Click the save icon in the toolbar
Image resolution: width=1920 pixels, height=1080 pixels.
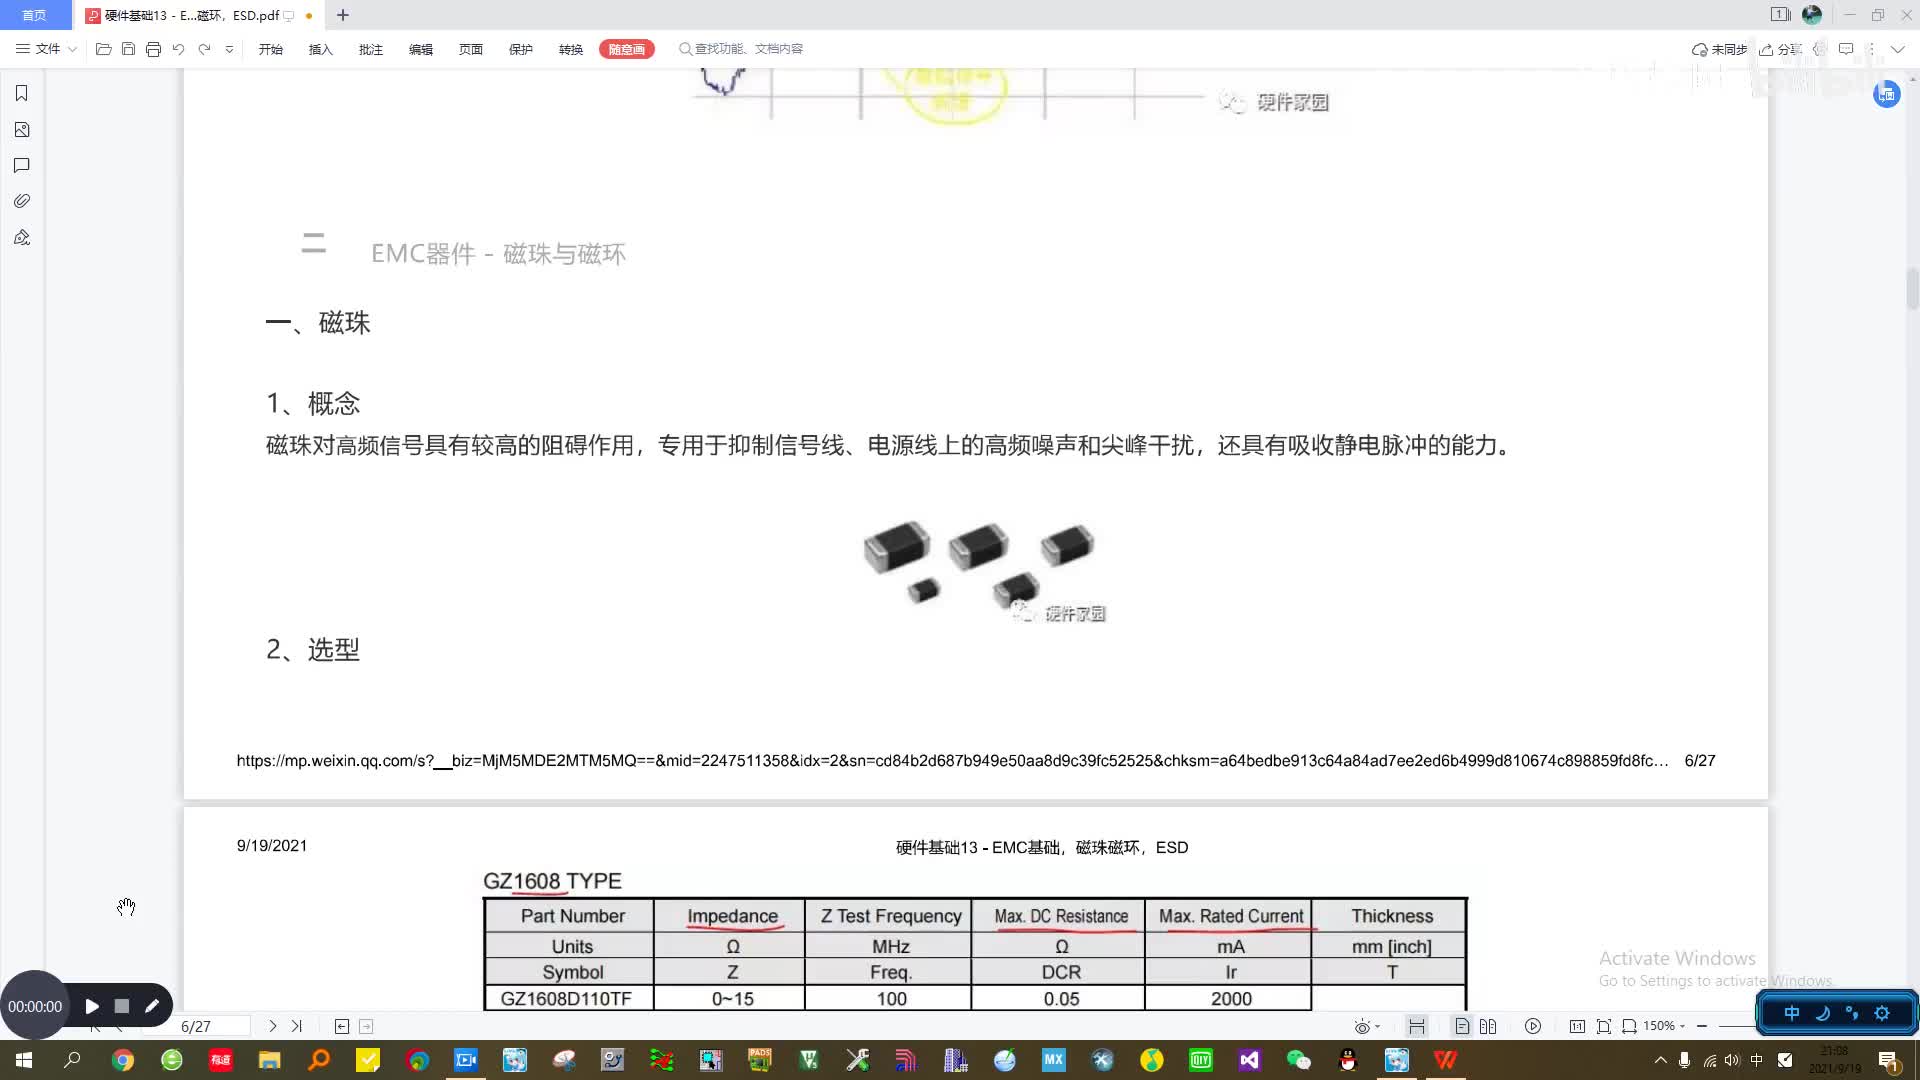click(128, 49)
